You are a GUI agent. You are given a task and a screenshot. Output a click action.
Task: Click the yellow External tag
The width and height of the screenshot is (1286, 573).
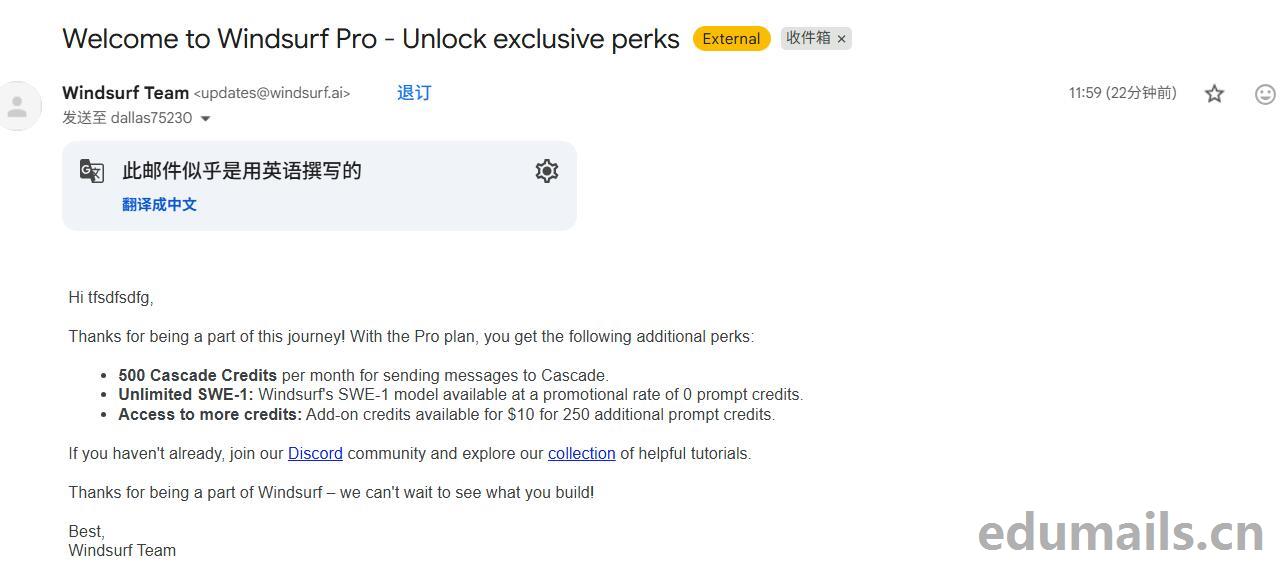pyautogui.click(x=731, y=39)
